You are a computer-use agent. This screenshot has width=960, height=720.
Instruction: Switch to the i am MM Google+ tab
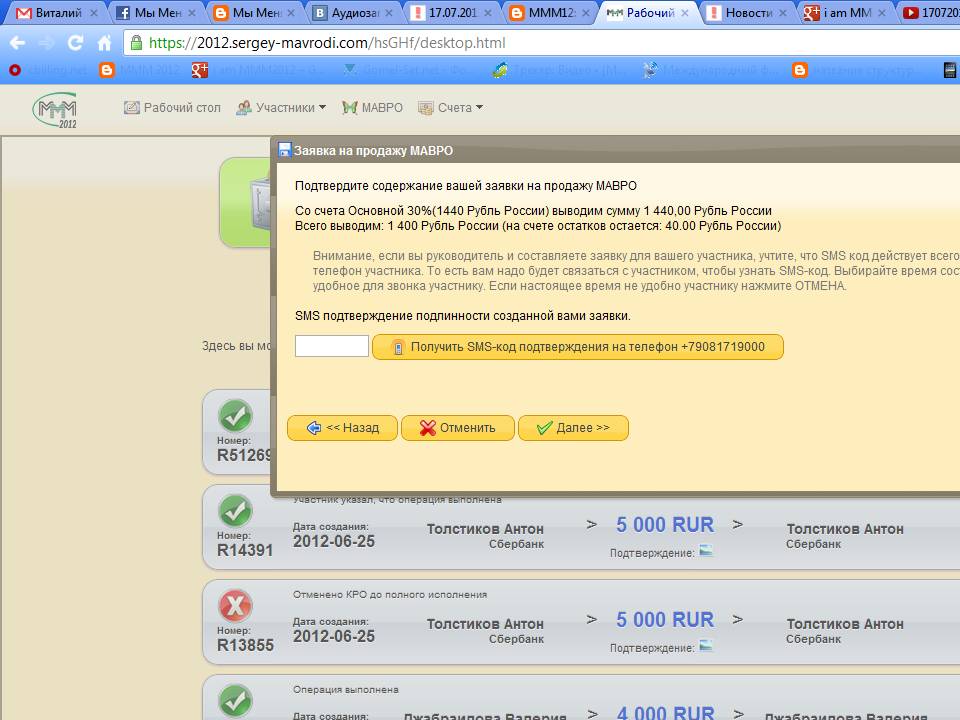[x=844, y=12]
